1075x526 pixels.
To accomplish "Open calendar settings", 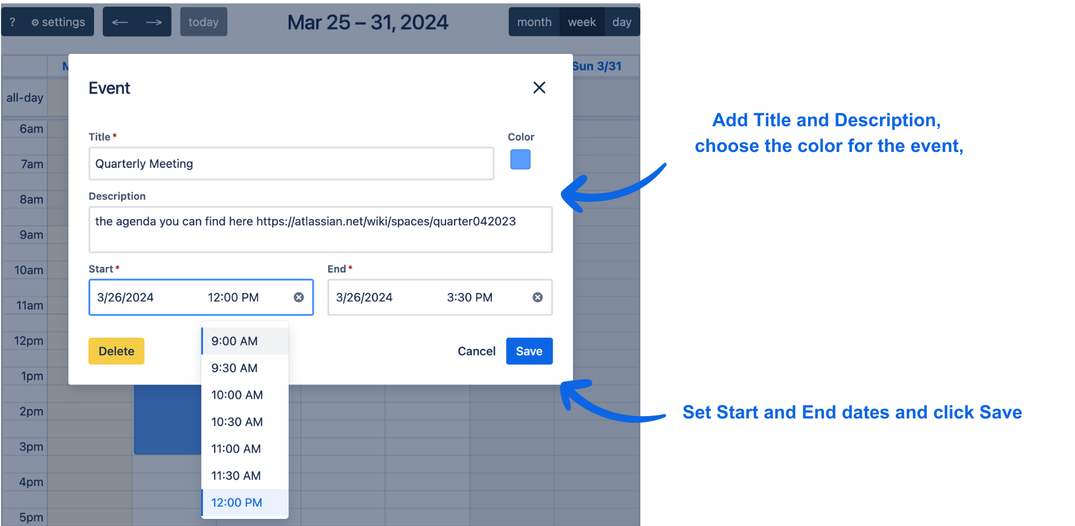I will [58, 22].
